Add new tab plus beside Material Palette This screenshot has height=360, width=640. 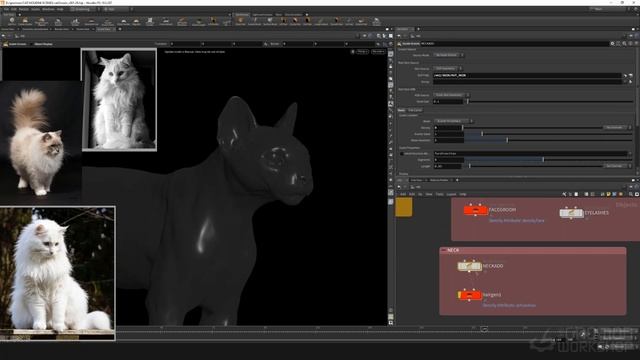(457, 180)
